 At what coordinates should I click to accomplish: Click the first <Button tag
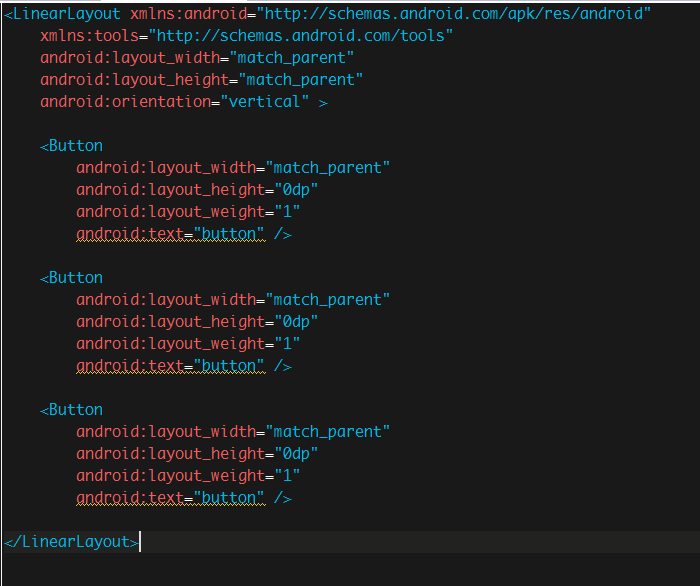pos(71,146)
